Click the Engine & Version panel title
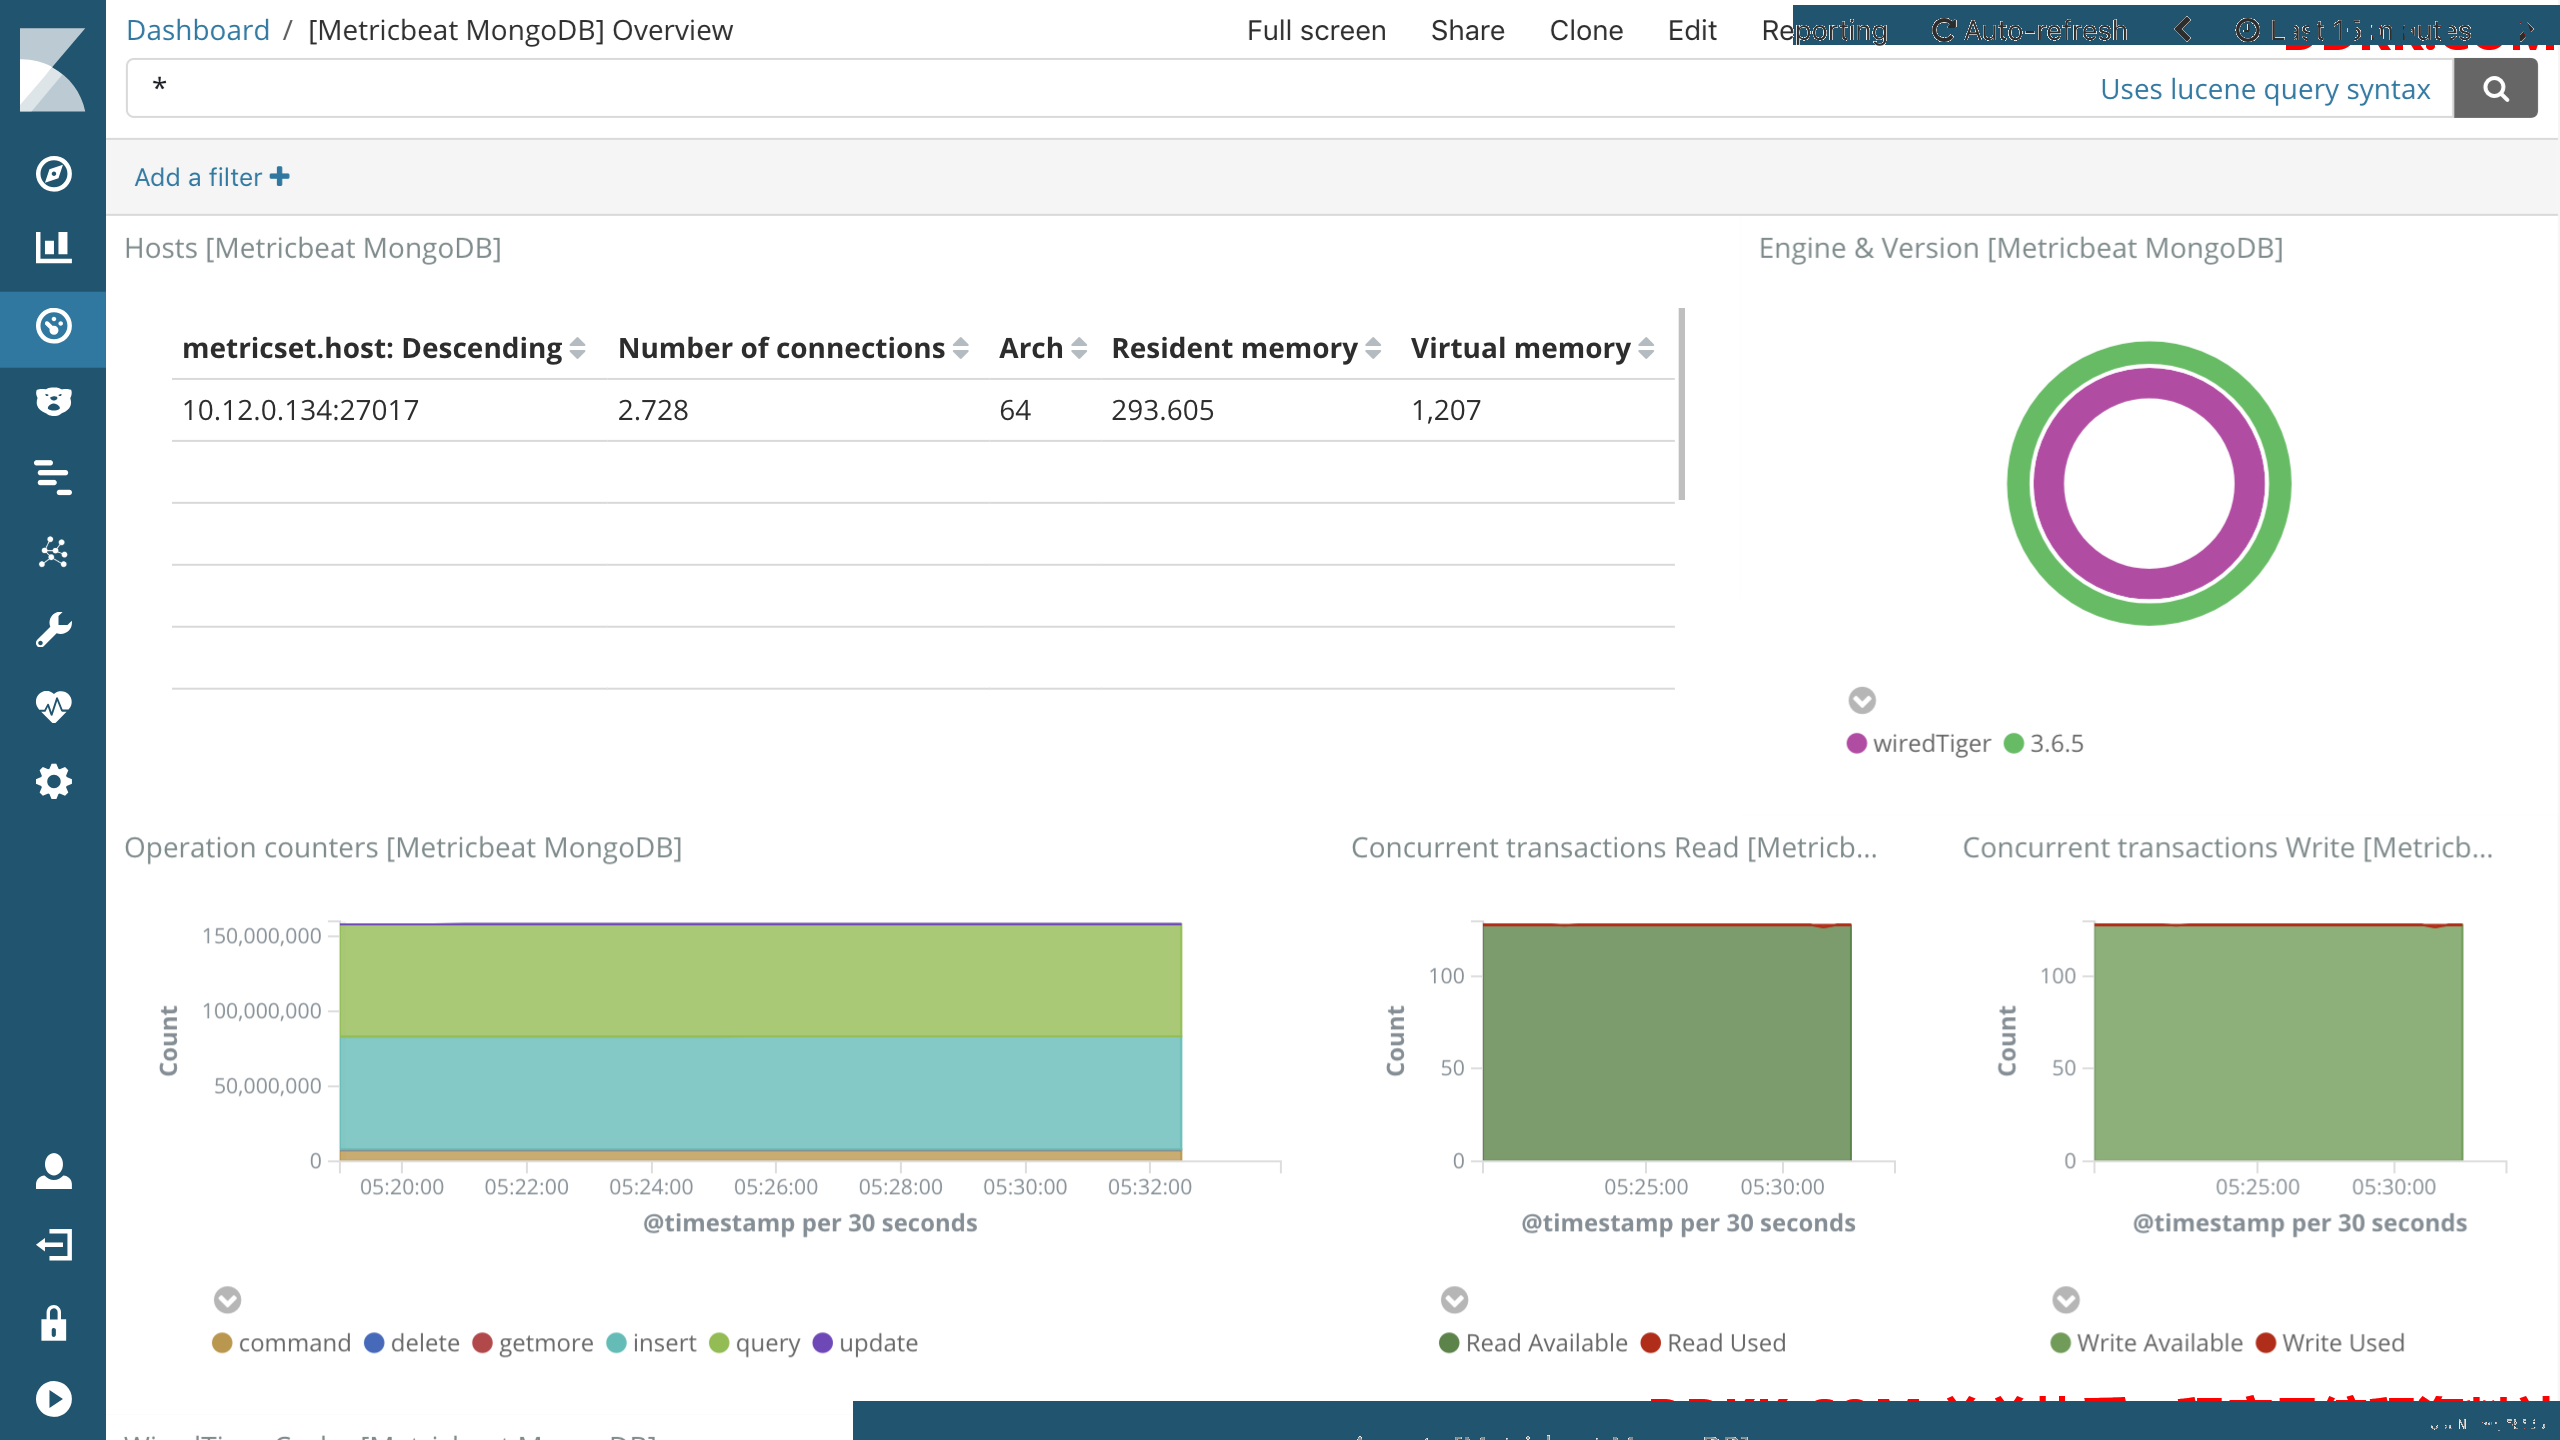 click(2021, 248)
